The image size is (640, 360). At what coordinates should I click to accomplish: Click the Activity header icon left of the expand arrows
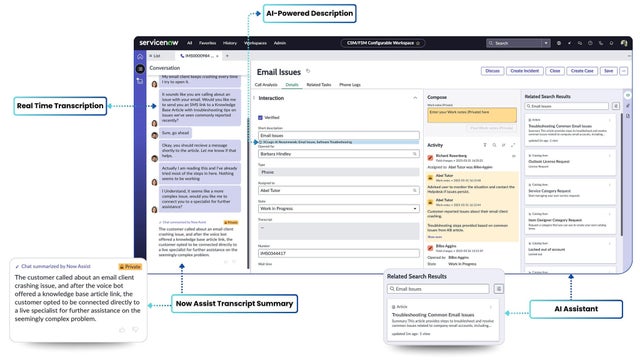coord(503,145)
